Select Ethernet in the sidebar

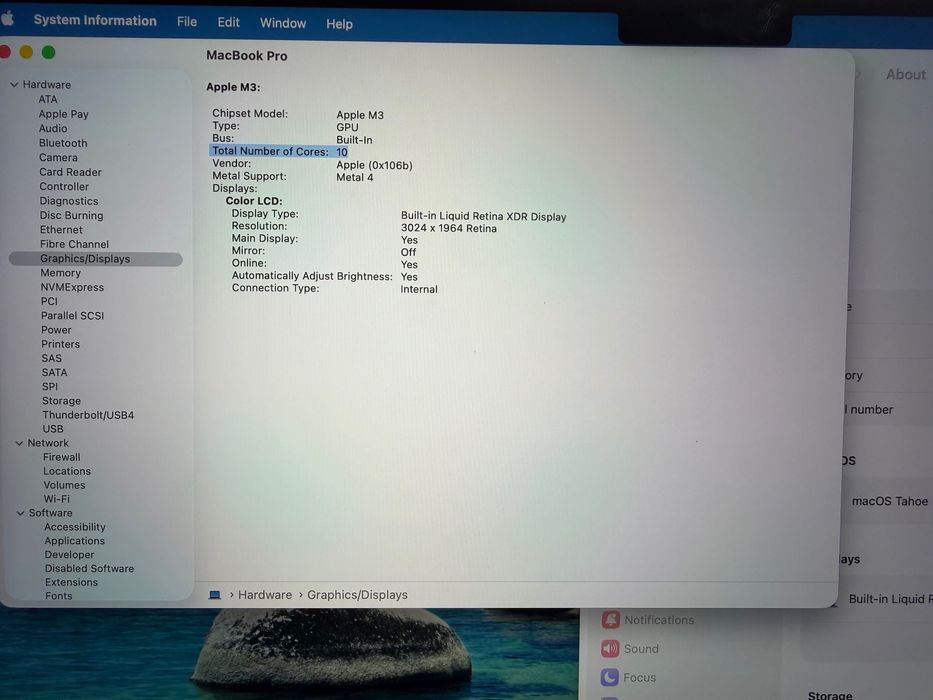61,229
